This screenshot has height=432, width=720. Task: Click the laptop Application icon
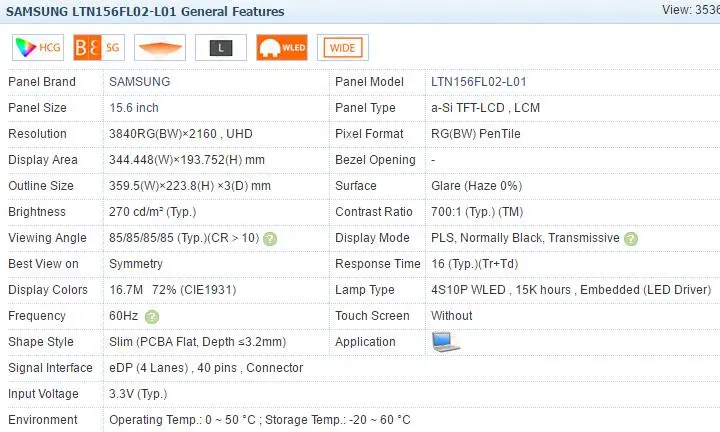(x=445, y=342)
